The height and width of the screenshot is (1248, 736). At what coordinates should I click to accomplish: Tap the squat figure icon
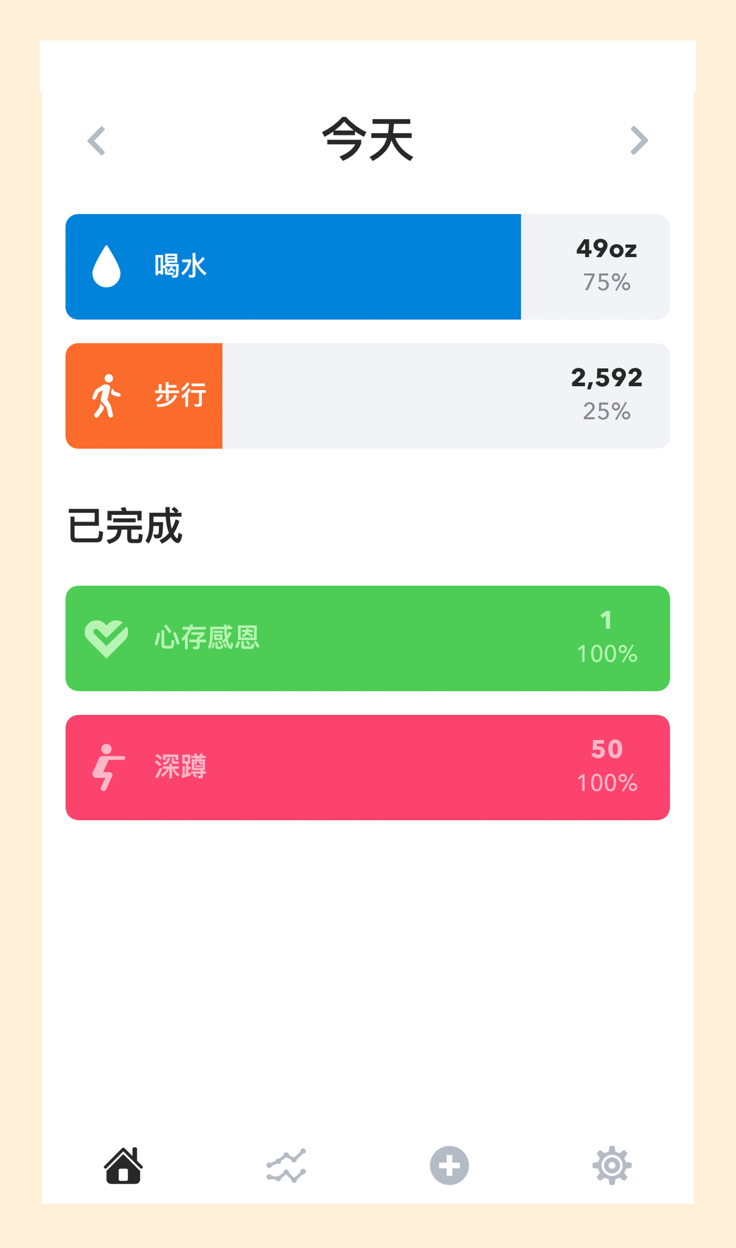tap(107, 767)
